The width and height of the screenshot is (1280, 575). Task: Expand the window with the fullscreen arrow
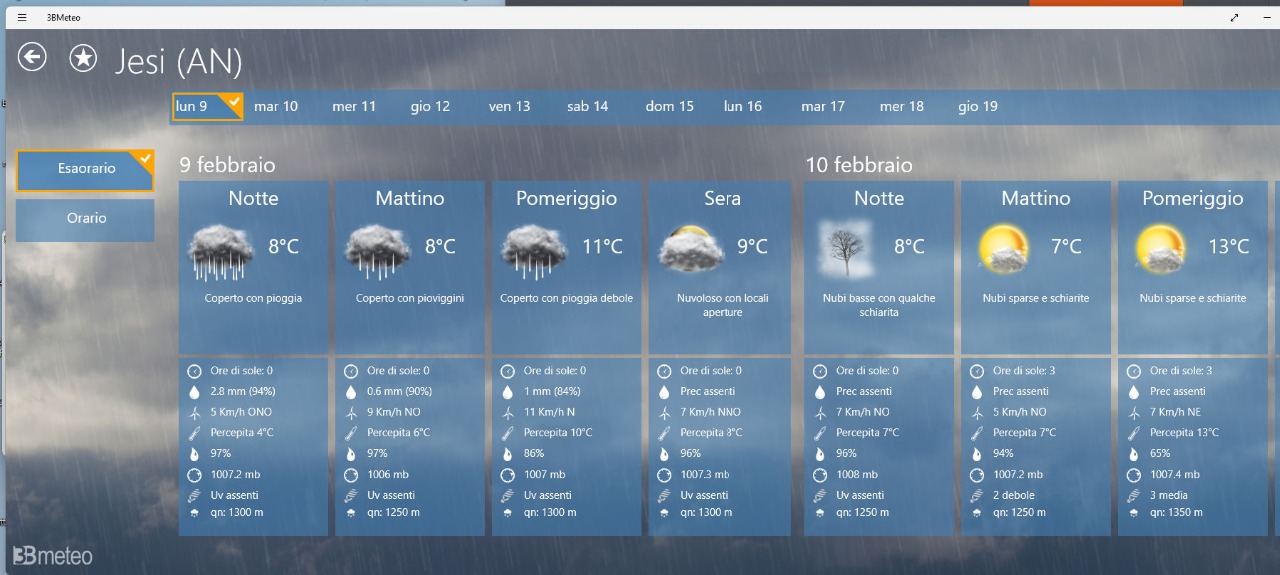point(1234,17)
